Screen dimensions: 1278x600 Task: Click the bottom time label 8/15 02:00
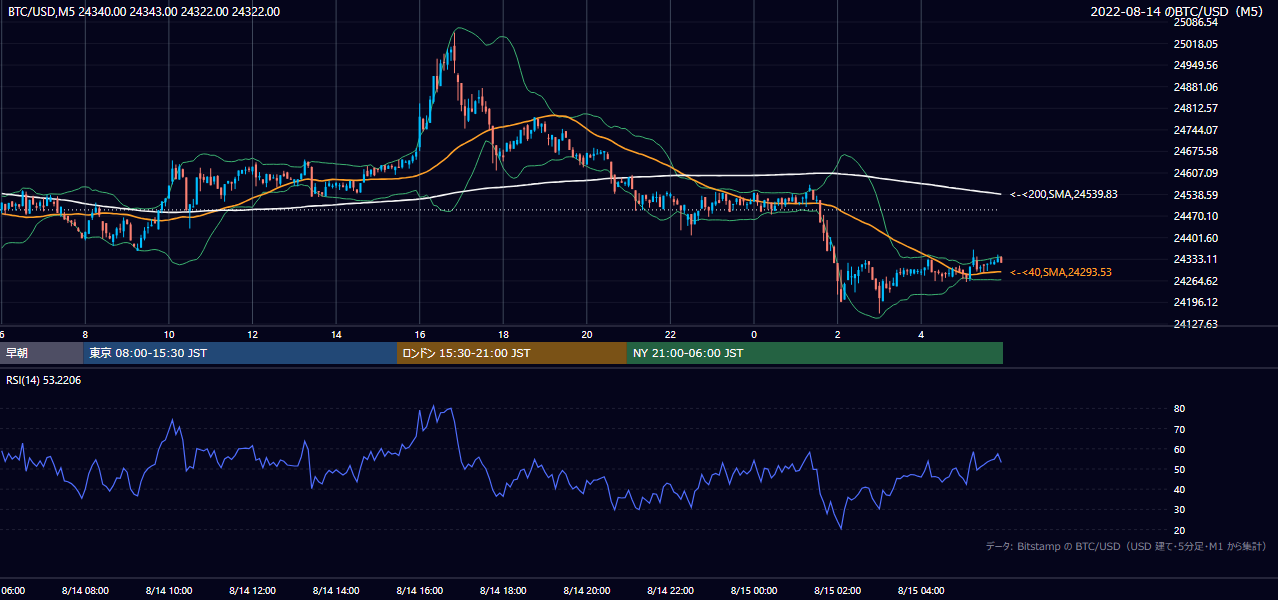pos(838,591)
